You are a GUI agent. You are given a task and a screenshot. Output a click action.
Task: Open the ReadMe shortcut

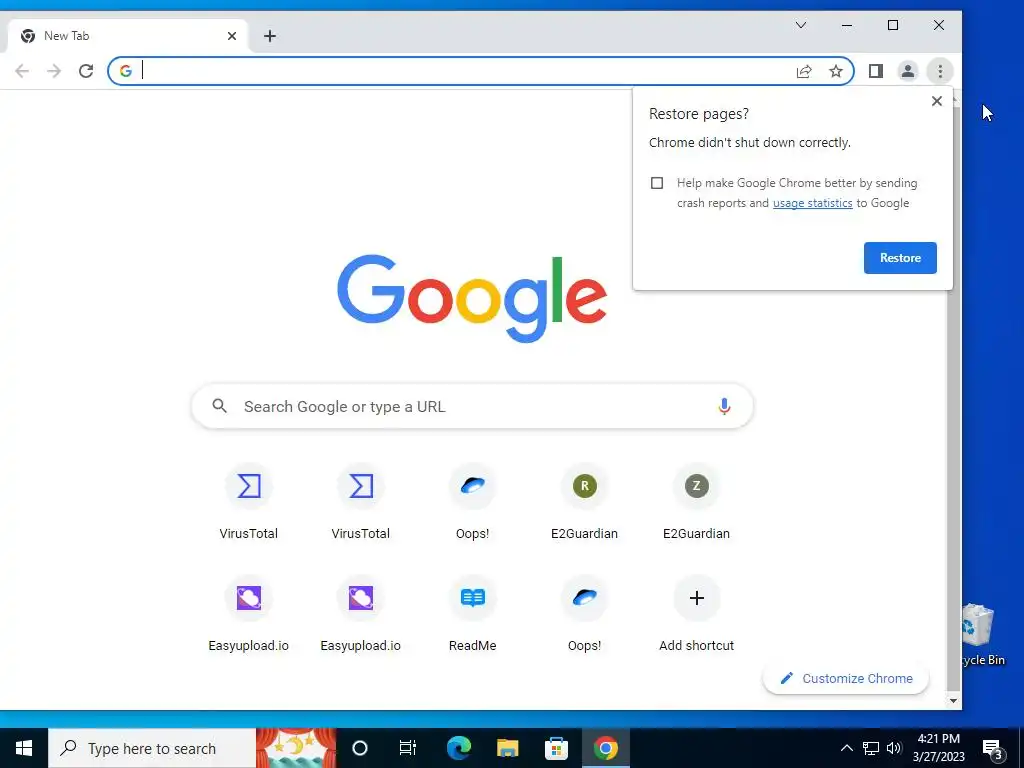tap(472, 614)
